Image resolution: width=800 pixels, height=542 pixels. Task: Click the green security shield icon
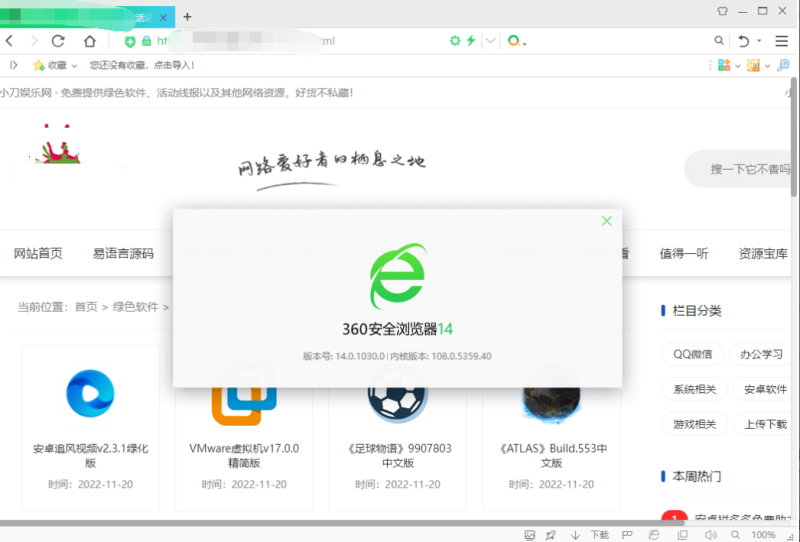click(x=130, y=41)
